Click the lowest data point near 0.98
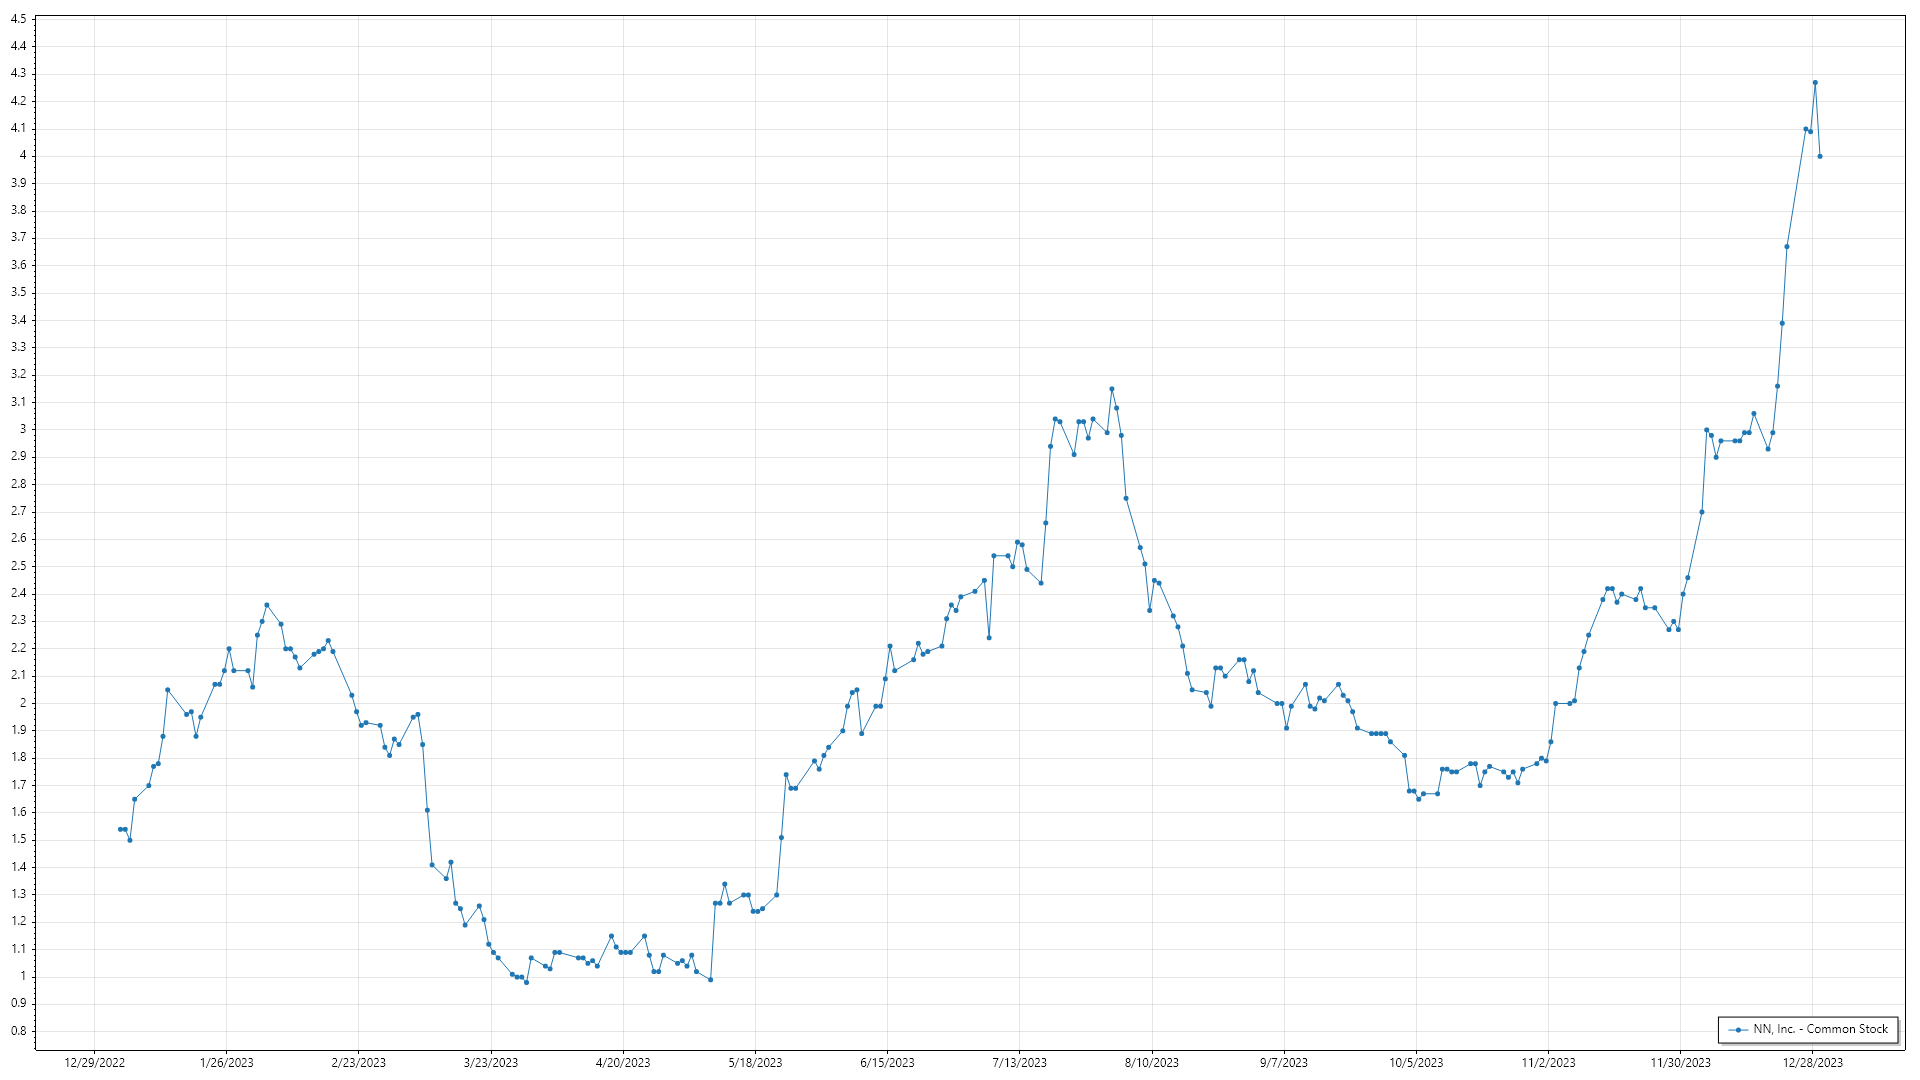1920x1080 pixels. click(527, 982)
